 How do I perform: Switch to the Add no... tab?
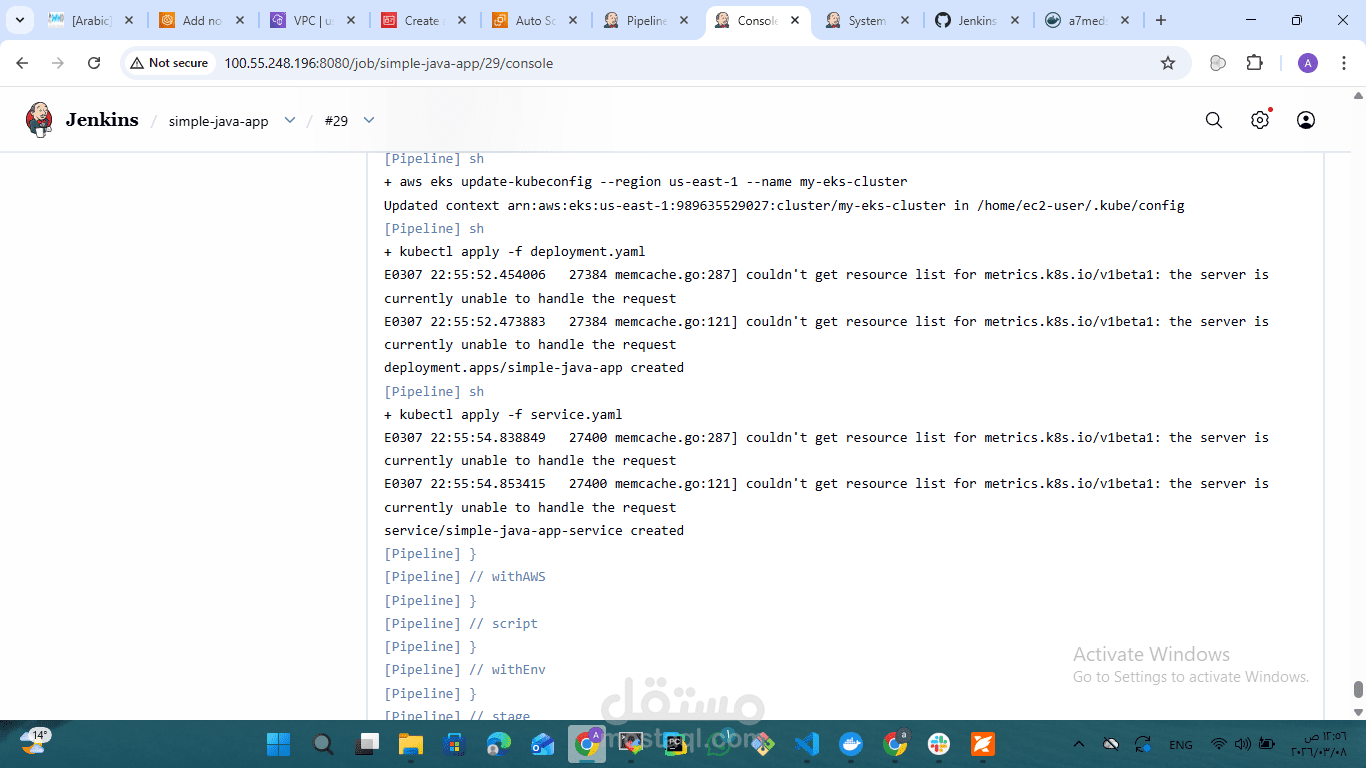202,20
